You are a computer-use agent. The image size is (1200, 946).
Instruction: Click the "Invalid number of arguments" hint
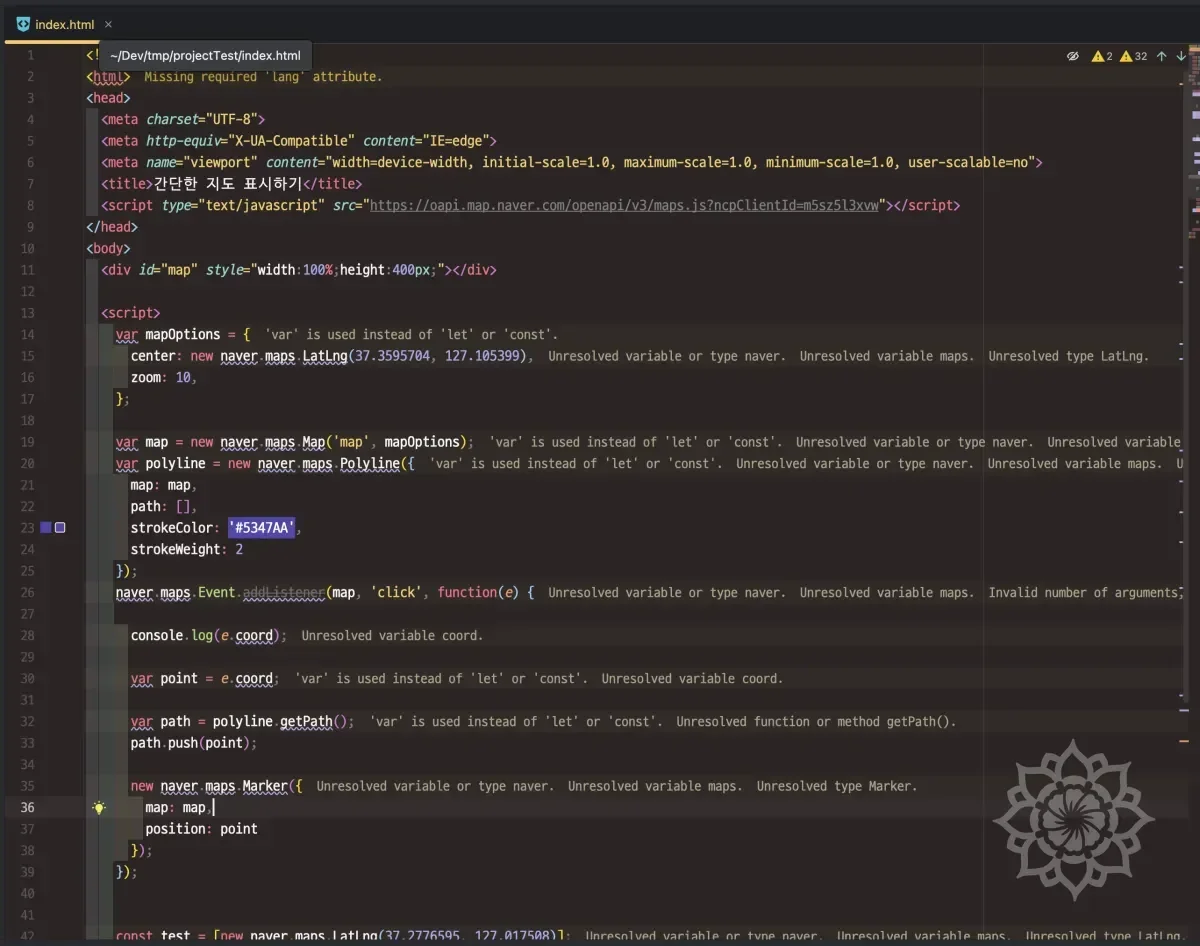(x=1084, y=592)
